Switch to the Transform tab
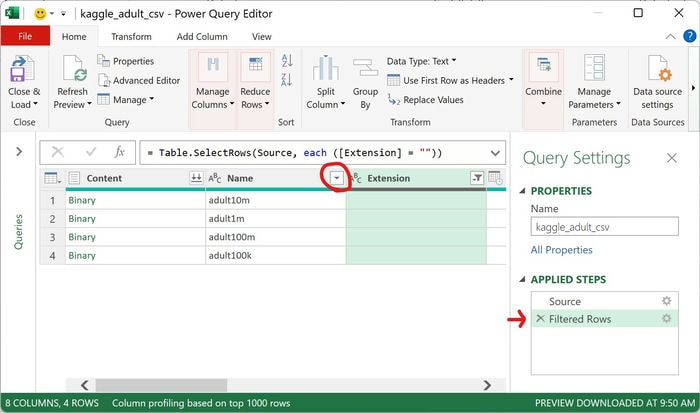700x413 pixels. [x=131, y=37]
